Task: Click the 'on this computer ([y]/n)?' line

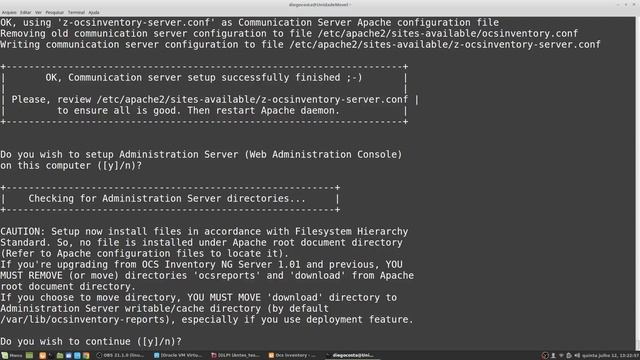Action: coord(71,165)
